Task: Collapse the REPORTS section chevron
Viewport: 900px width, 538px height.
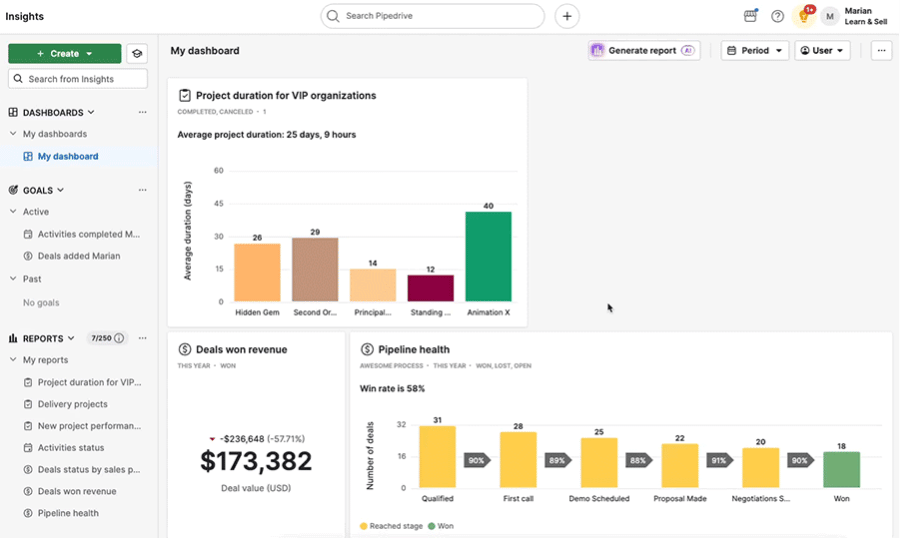Action: pyautogui.click(x=71, y=338)
